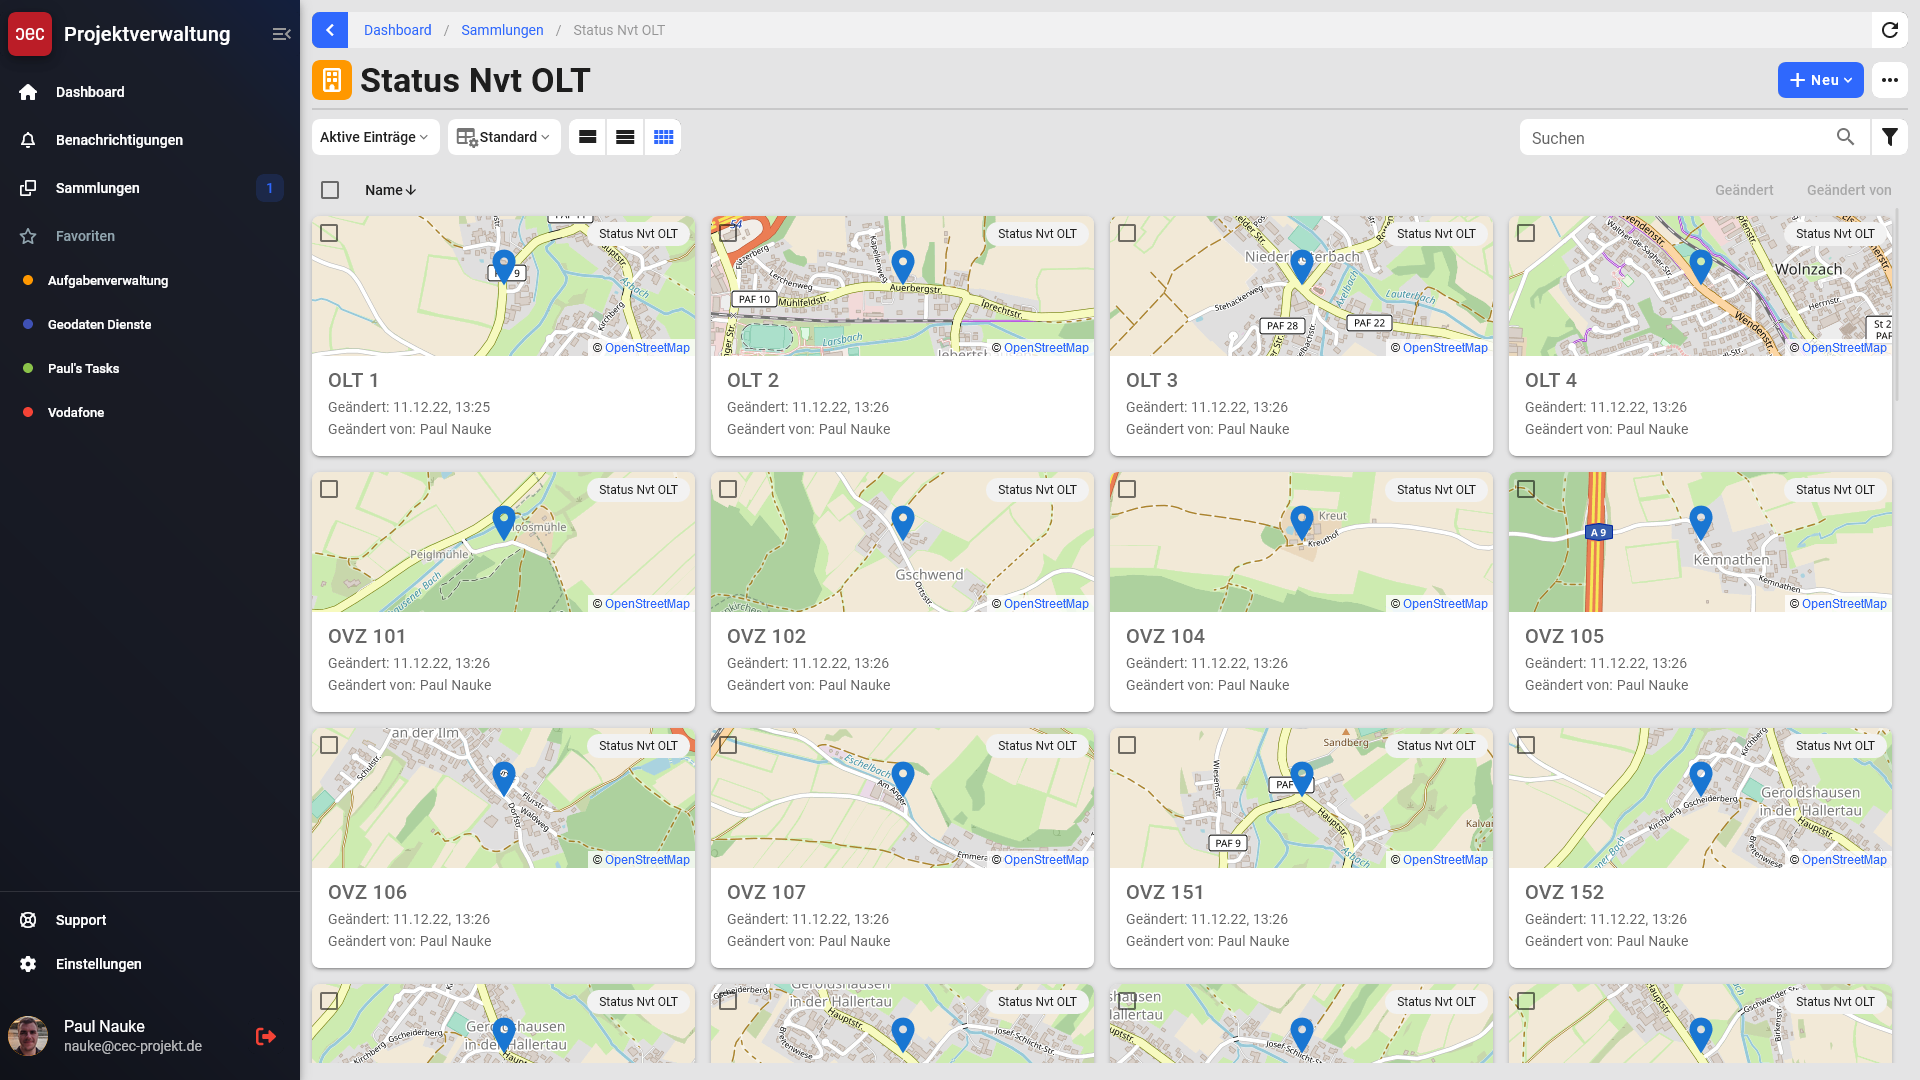
Task: Go to Benachrichtigungen in the sidebar
Action: coord(119,140)
